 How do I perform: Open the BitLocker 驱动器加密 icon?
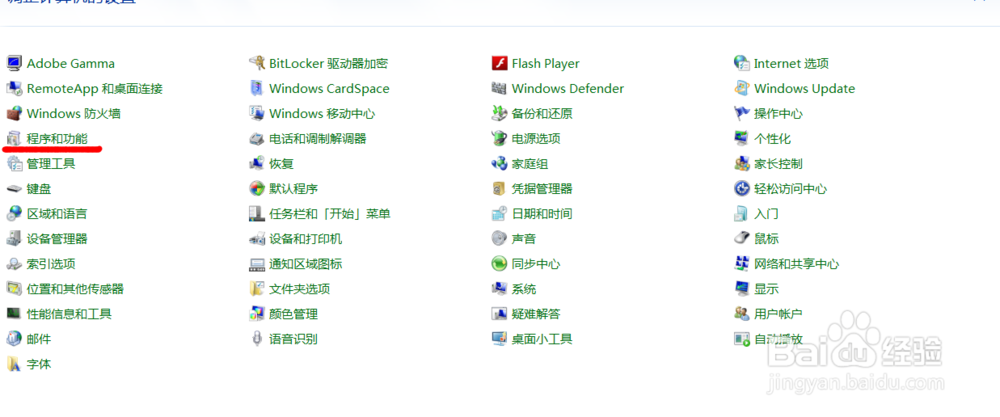256,63
